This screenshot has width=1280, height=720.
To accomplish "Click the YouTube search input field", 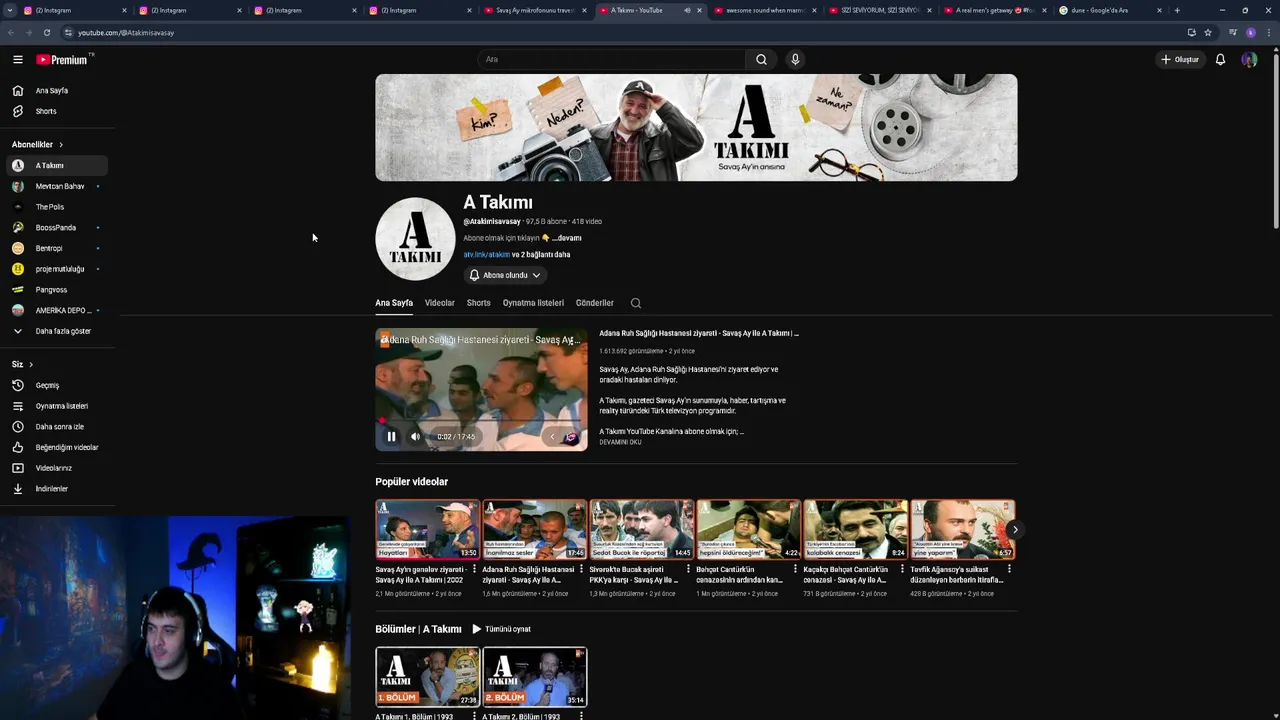I will [611, 59].
